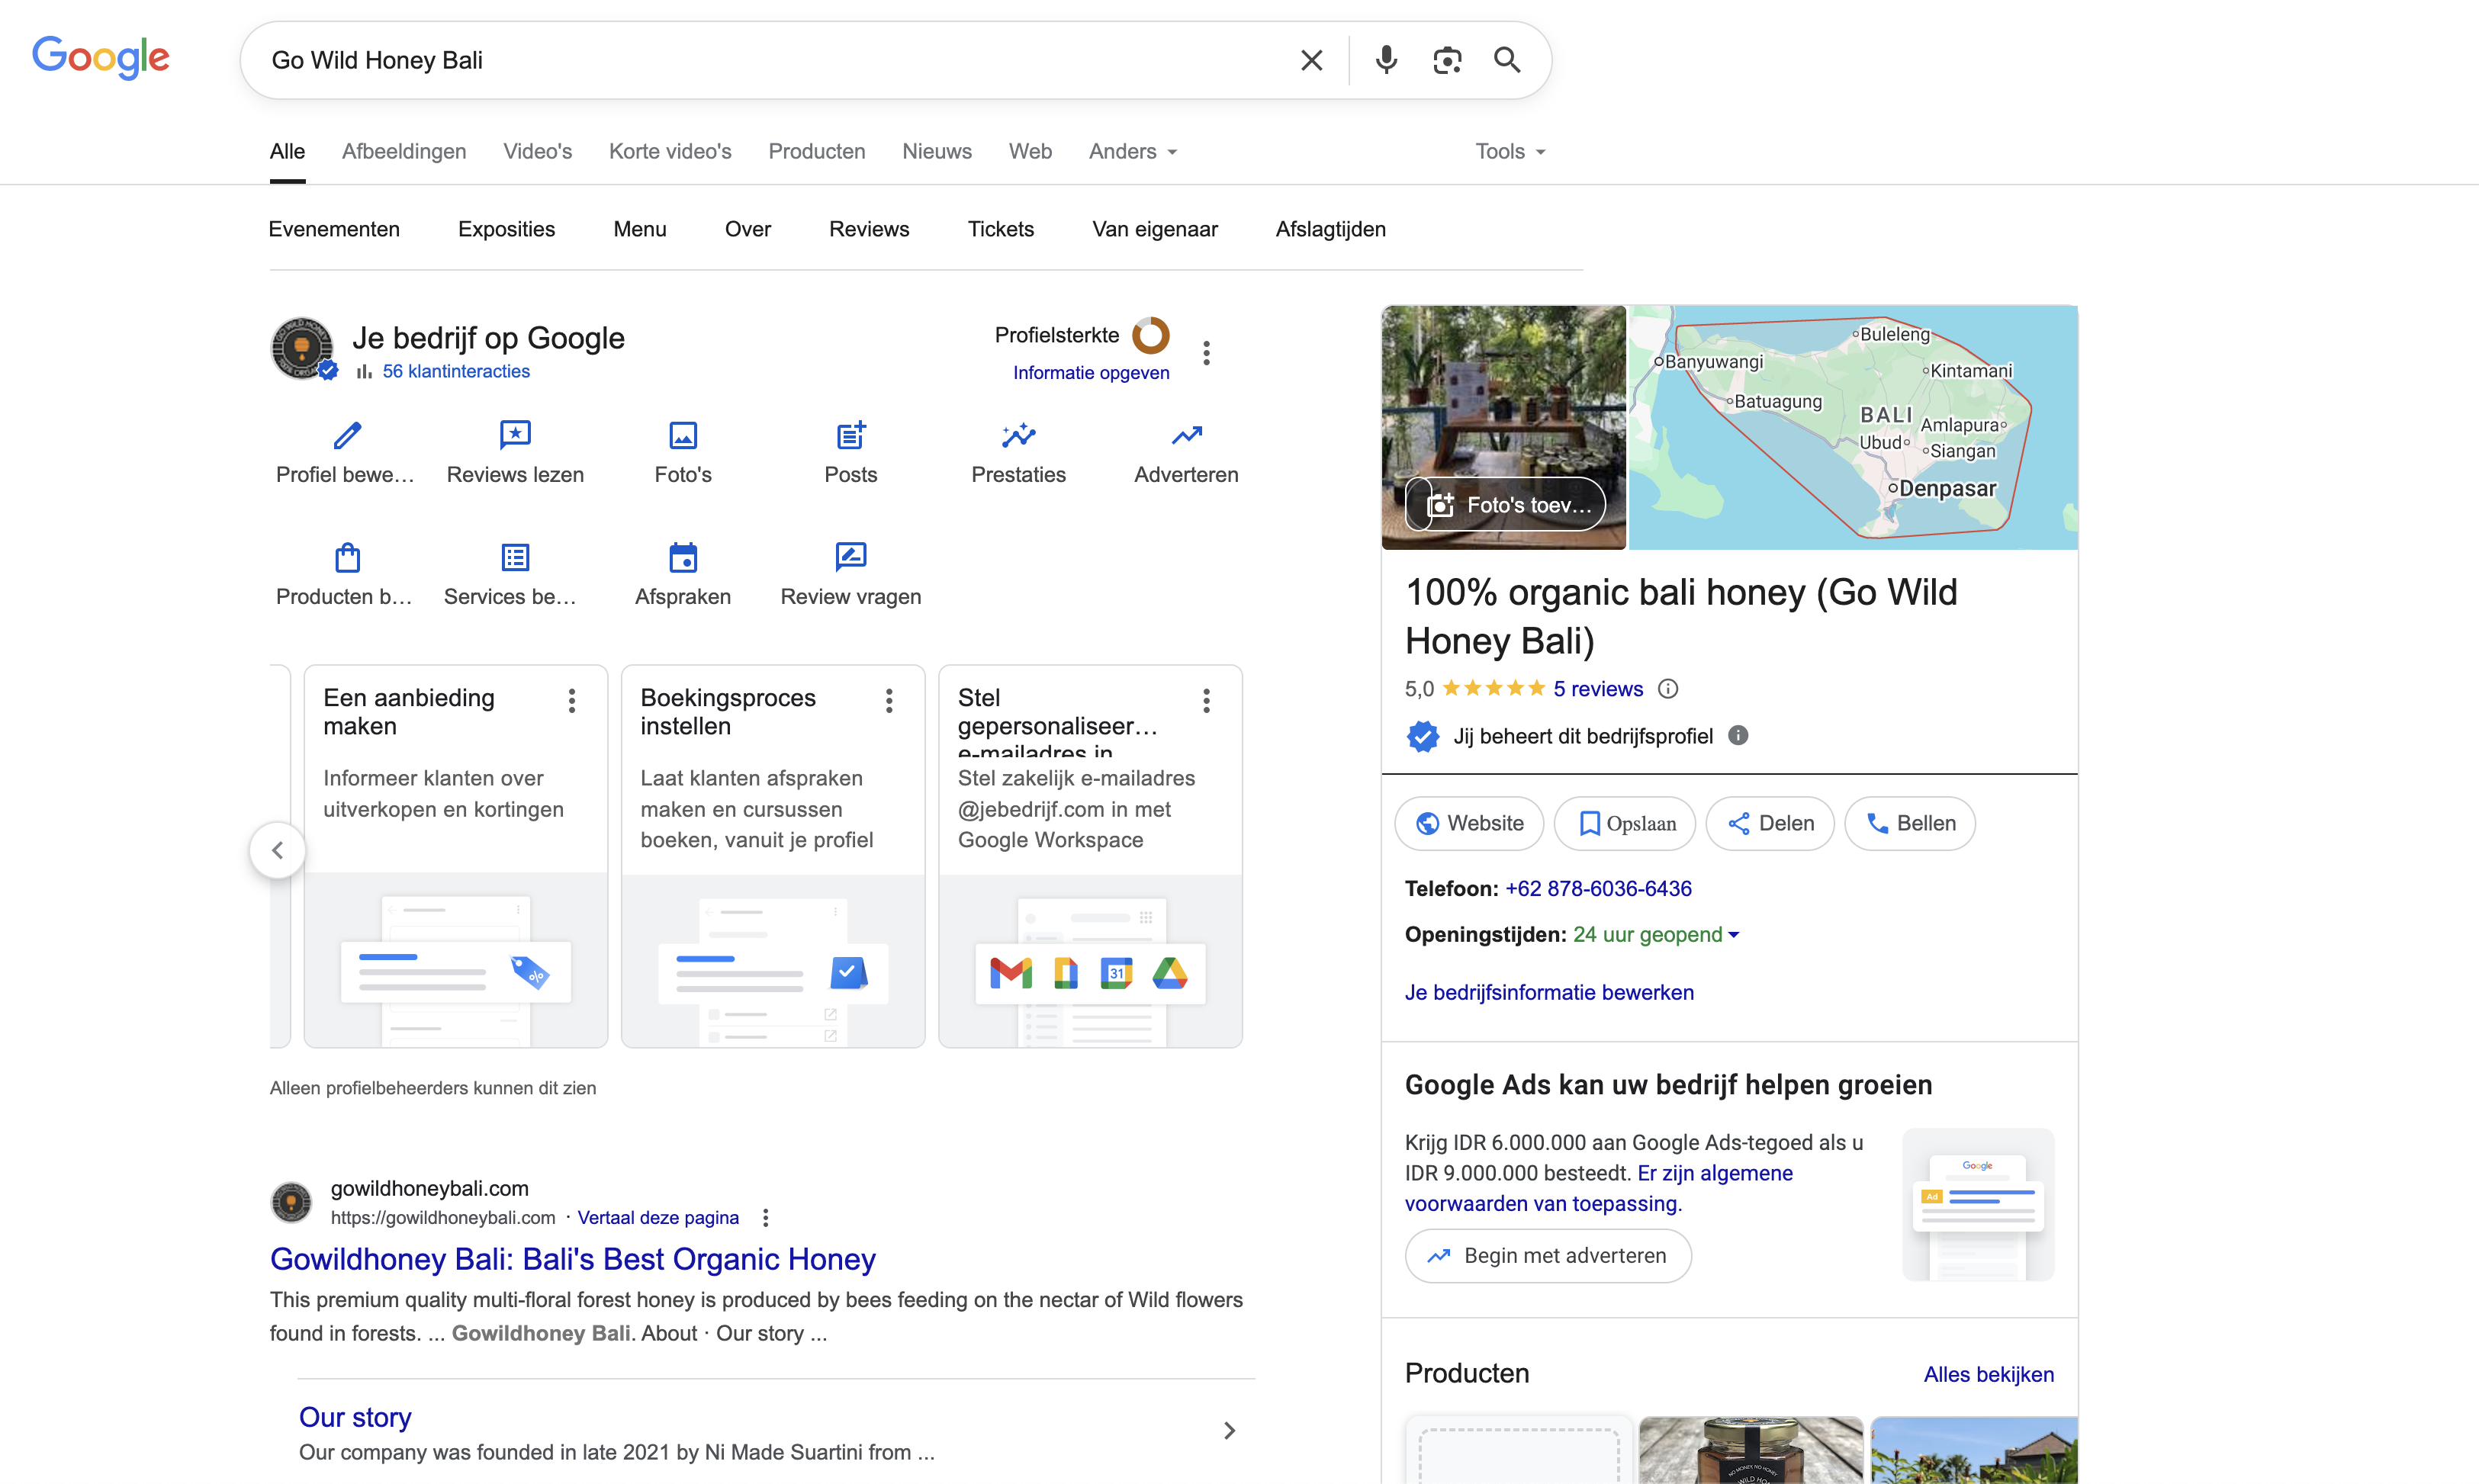Show info icon next to 5 reviews
This screenshot has height=1484, width=2479.
1668,688
